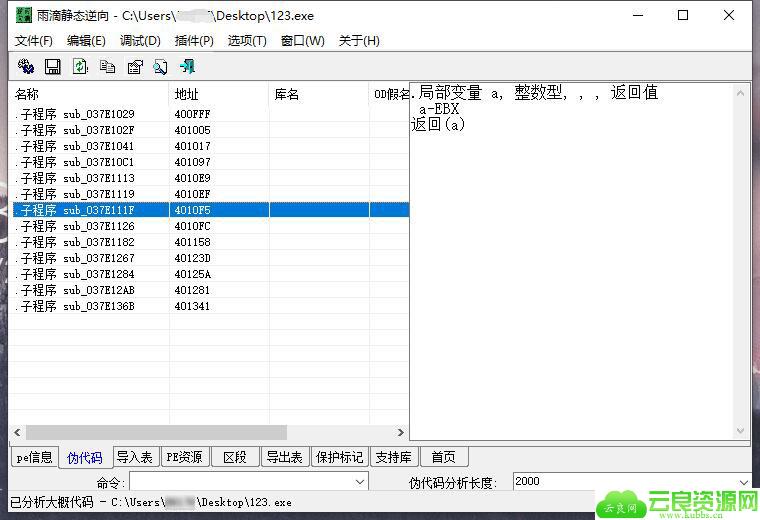Open the 调试(D) menu
The image size is (760, 520).
[140, 41]
